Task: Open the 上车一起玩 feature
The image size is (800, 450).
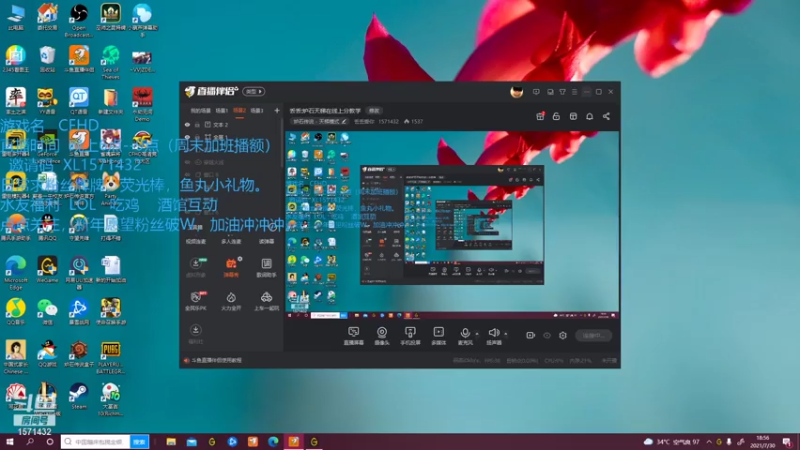Action: click(x=266, y=301)
